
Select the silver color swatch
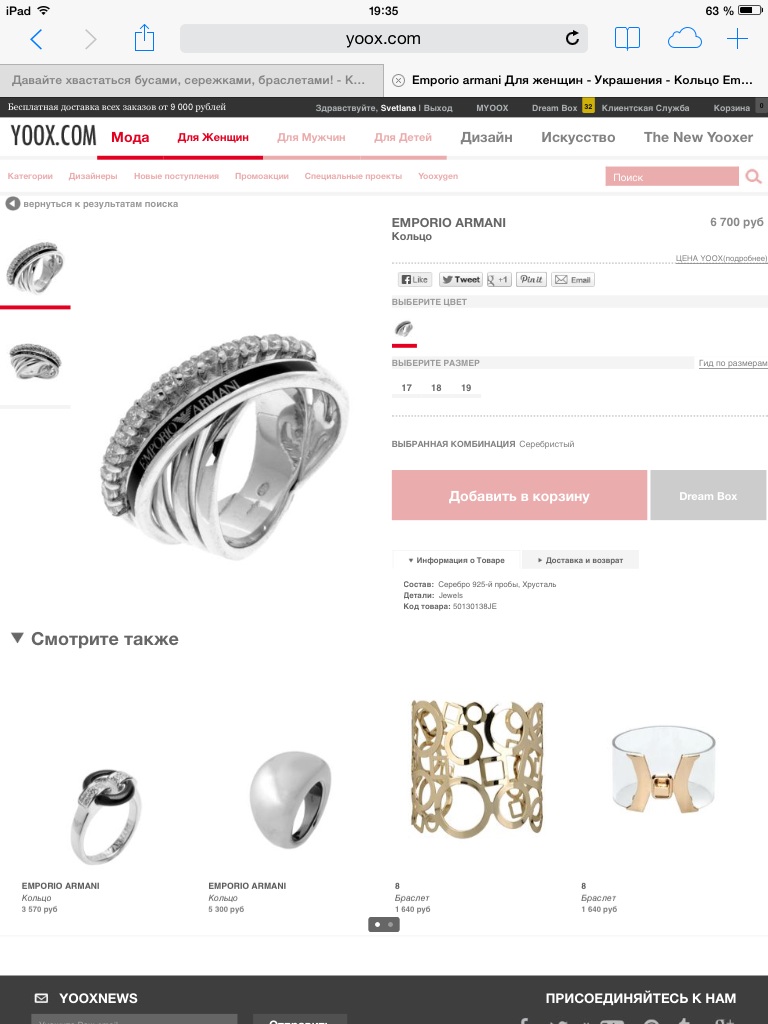[404, 328]
